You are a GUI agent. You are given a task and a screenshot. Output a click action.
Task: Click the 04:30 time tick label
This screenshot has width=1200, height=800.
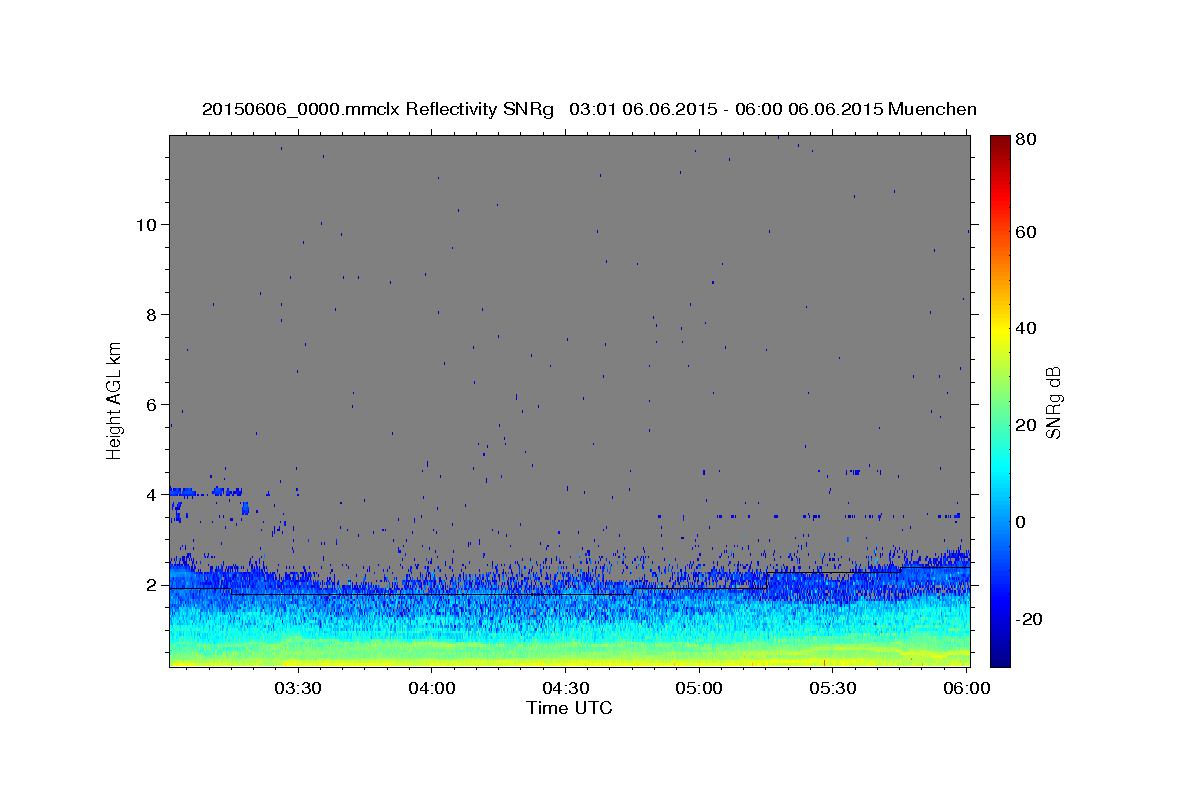565,688
